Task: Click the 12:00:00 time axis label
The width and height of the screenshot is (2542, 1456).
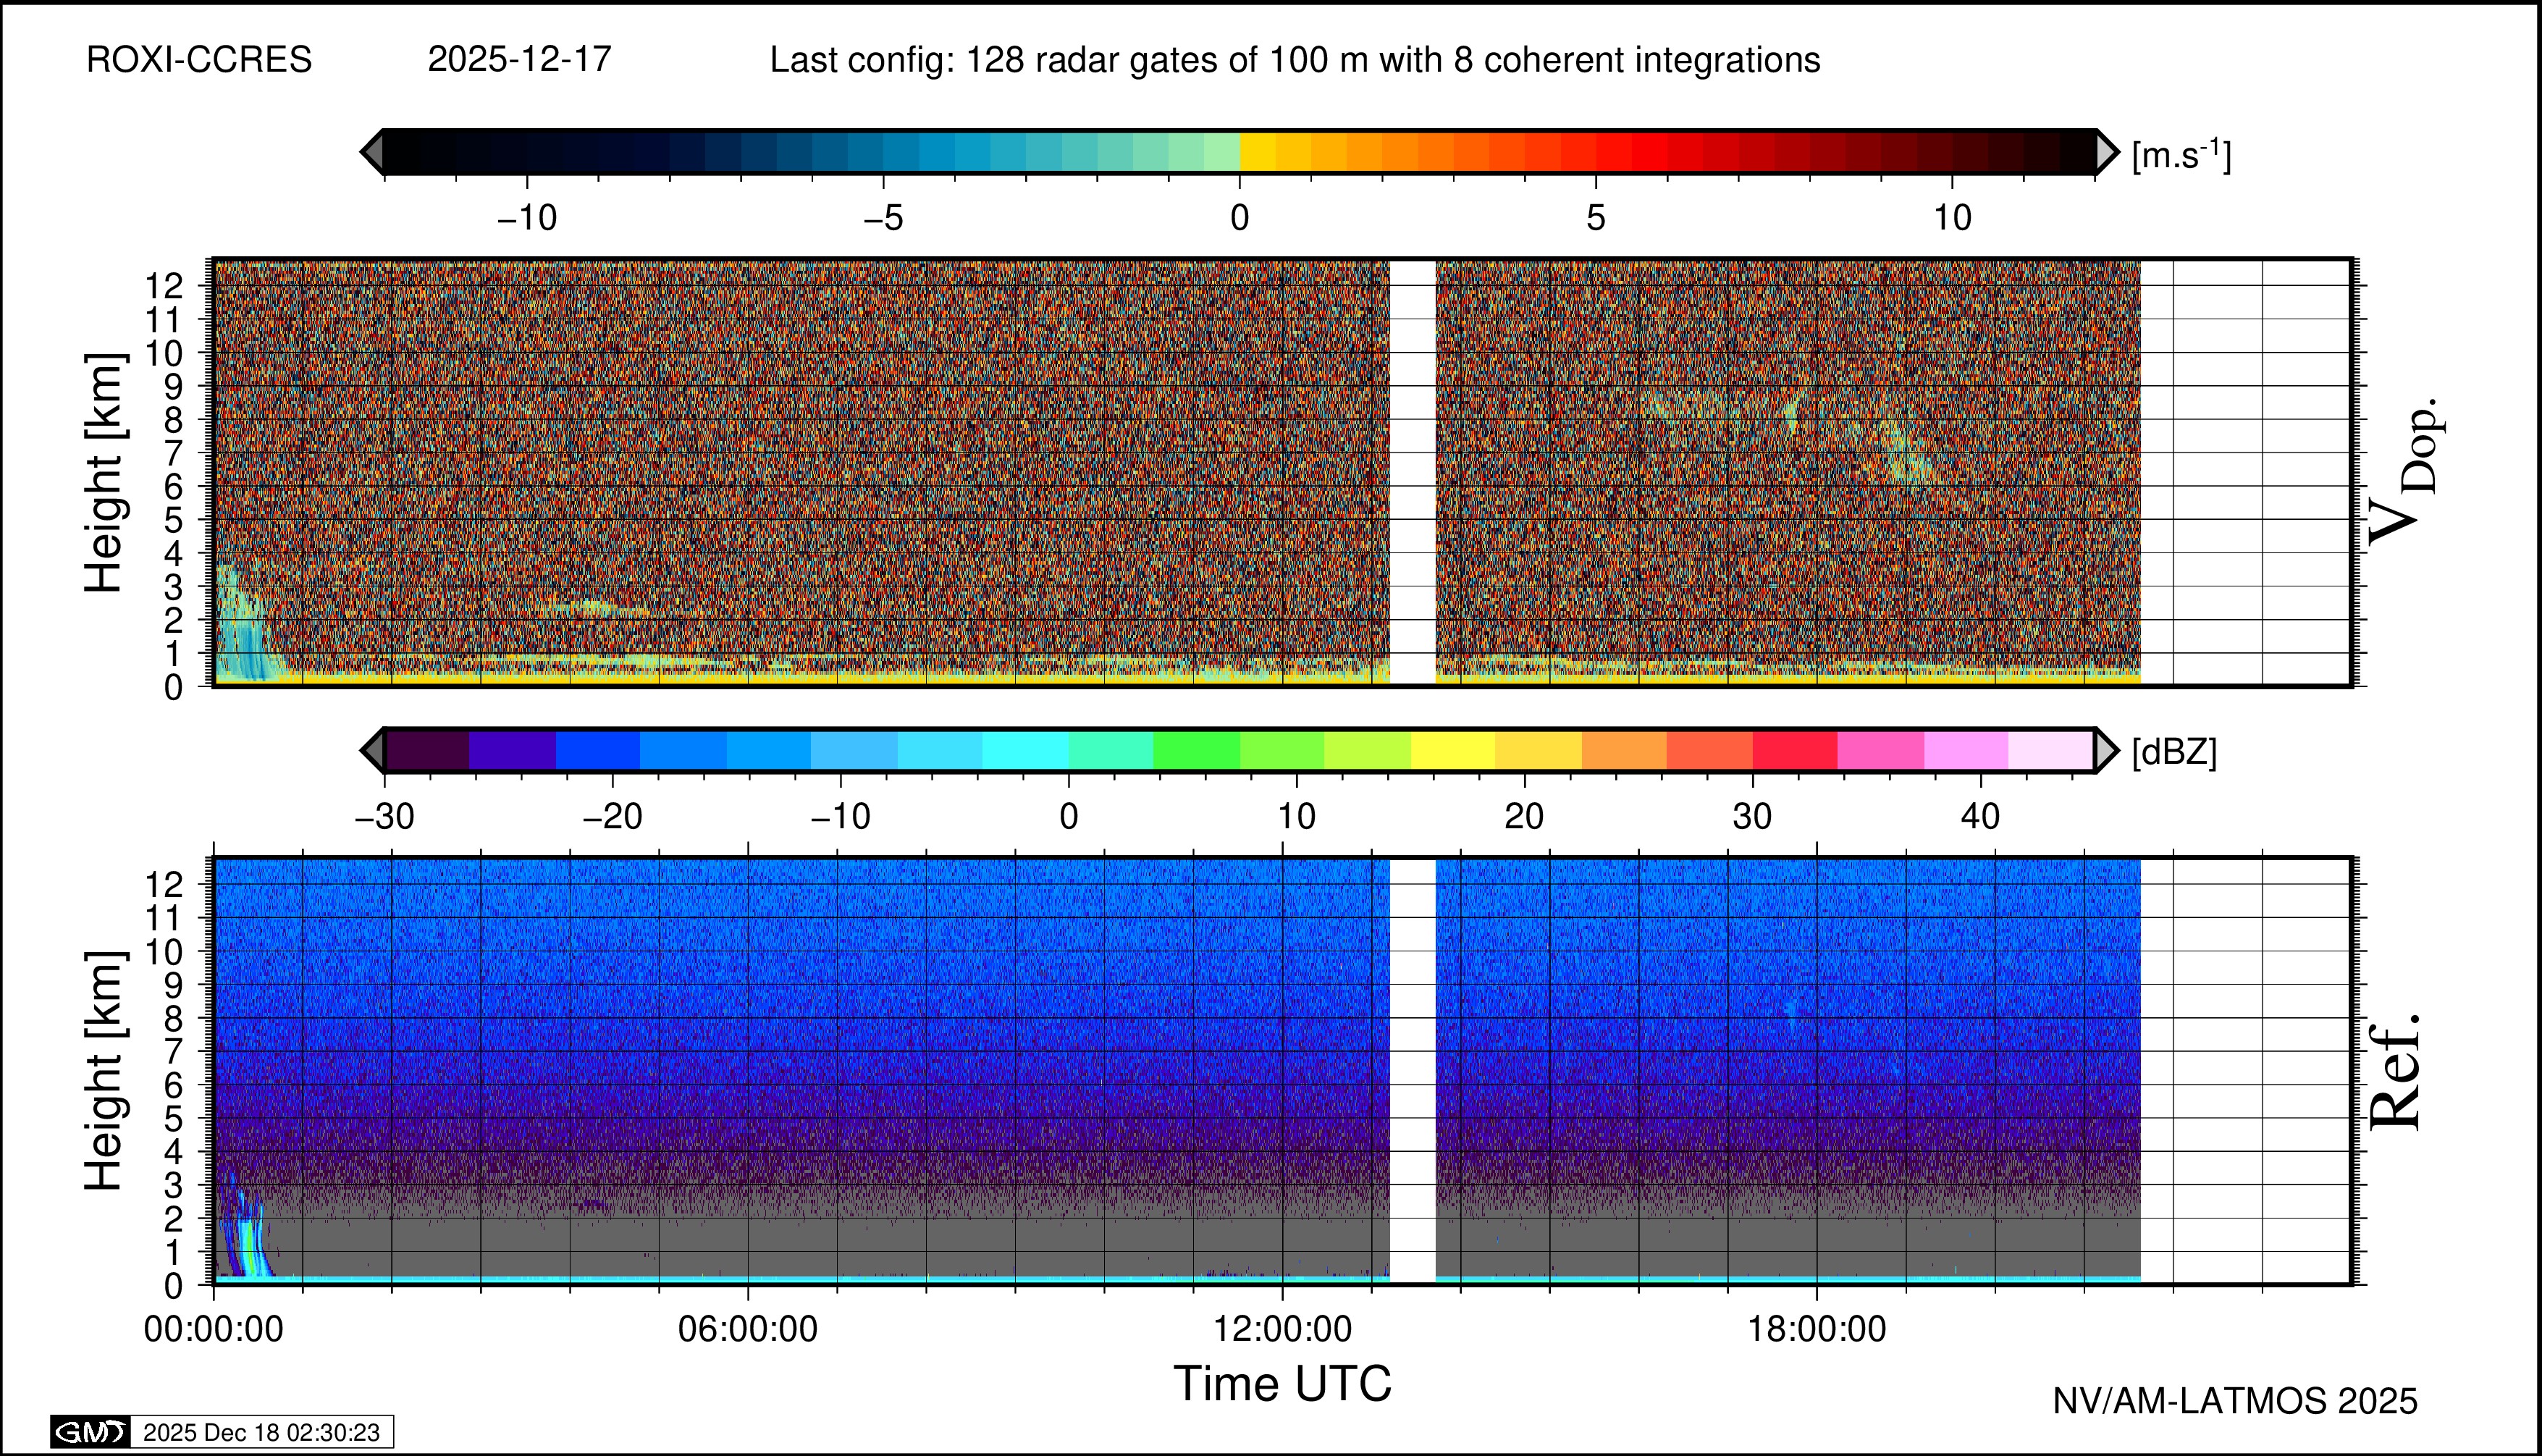Action: pyautogui.click(x=1282, y=1330)
